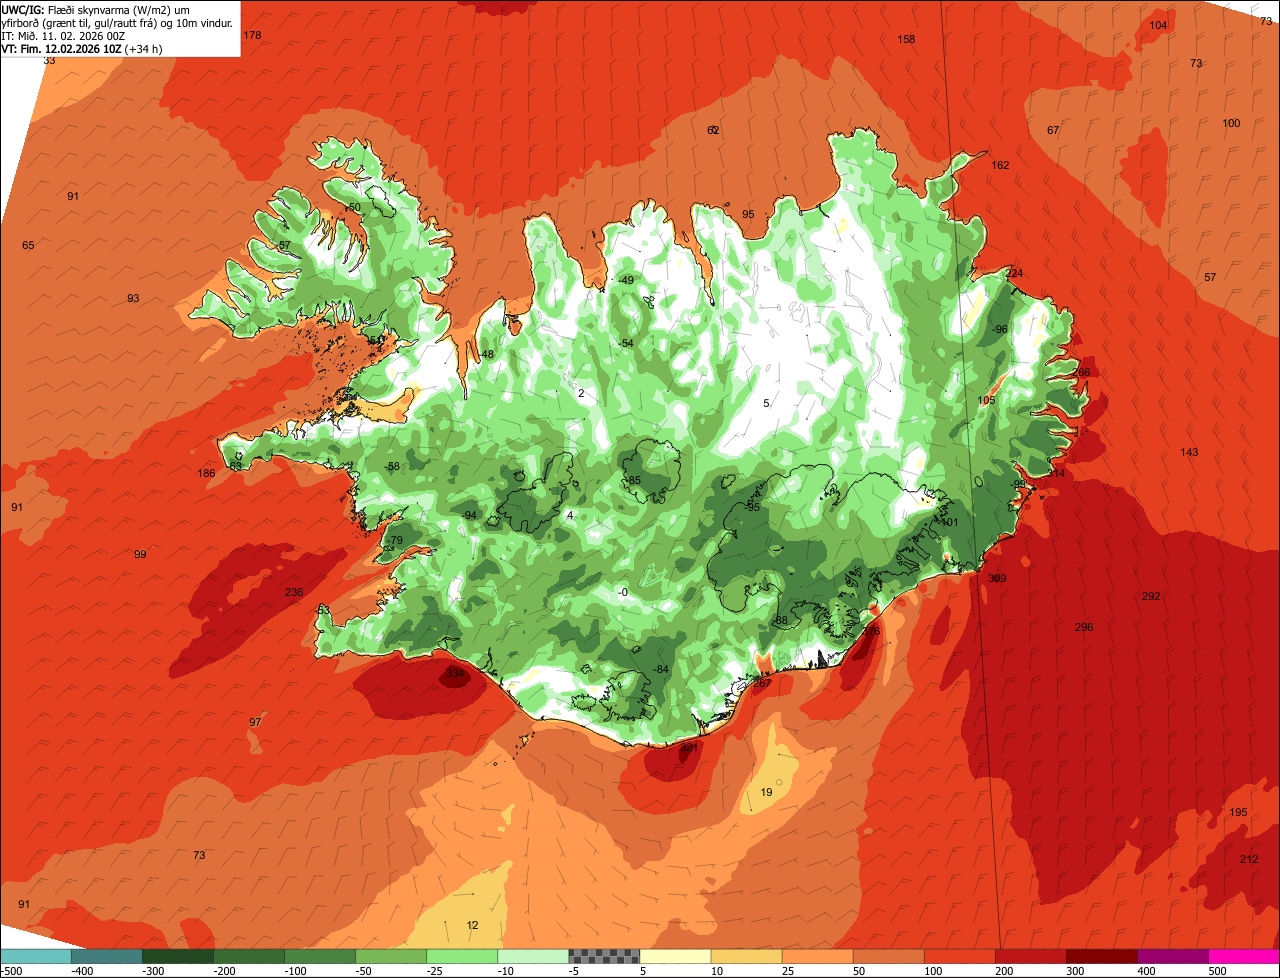The width and height of the screenshot is (1280, 978).
Task: Click the map value '334' off the southwest coast
Action: click(455, 674)
